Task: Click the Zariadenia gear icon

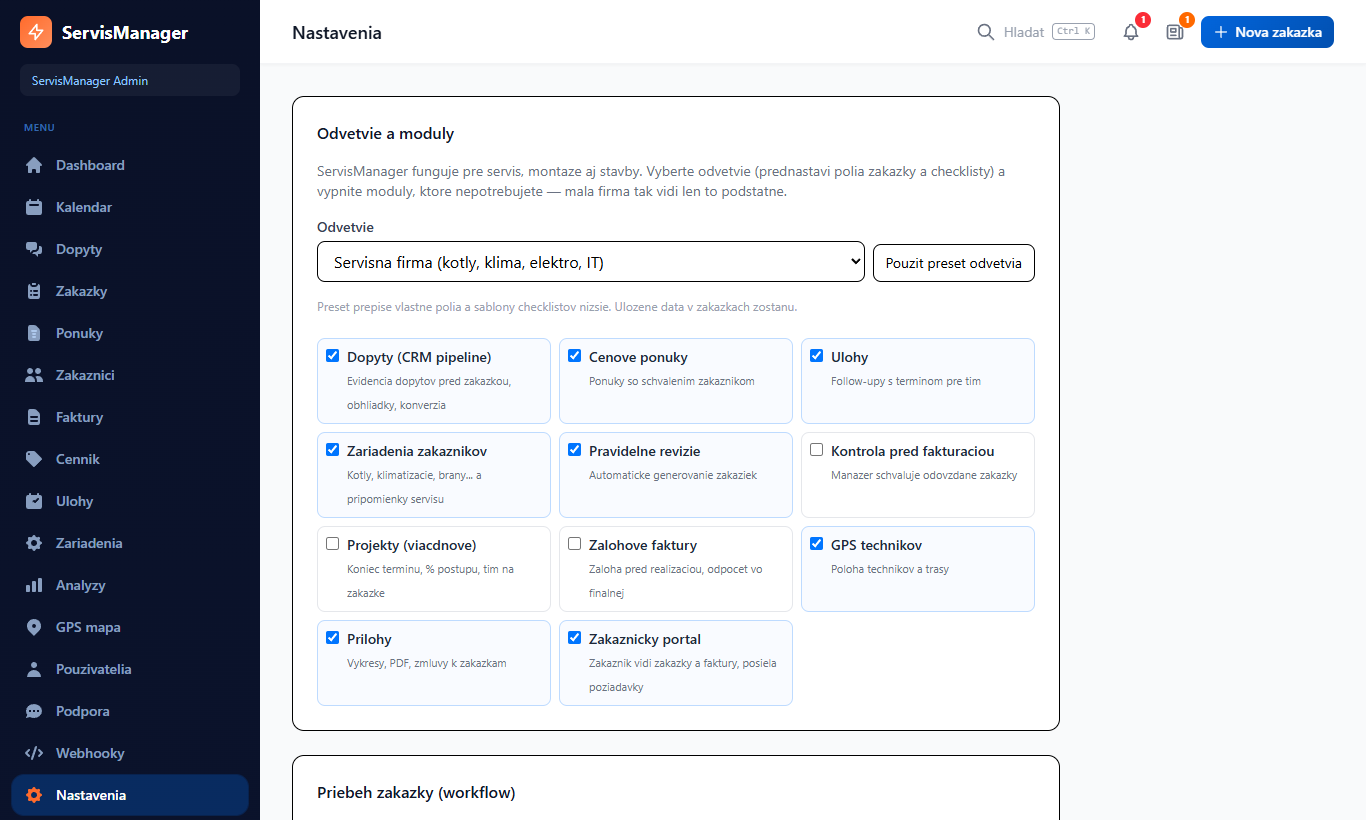Action: point(34,543)
